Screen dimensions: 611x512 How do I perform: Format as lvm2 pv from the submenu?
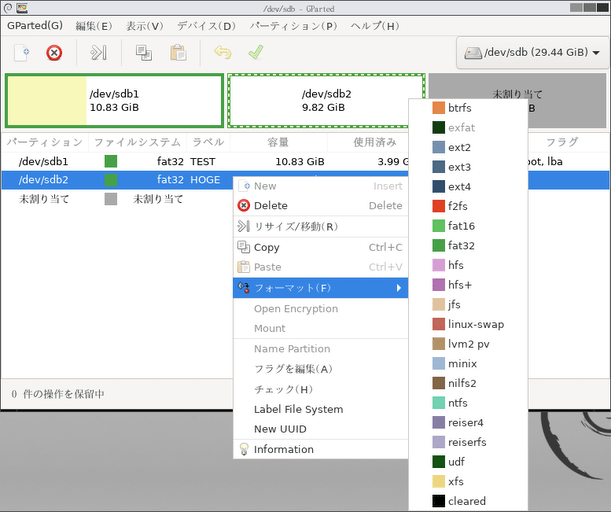point(468,344)
